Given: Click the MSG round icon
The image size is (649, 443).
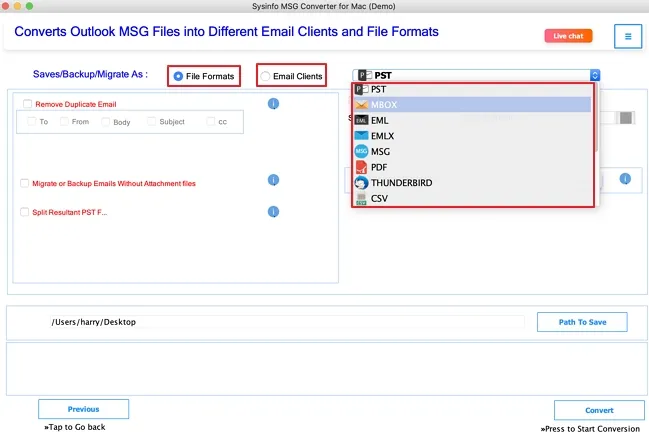Looking at the screenshot, I should click(x=361, y=151).
